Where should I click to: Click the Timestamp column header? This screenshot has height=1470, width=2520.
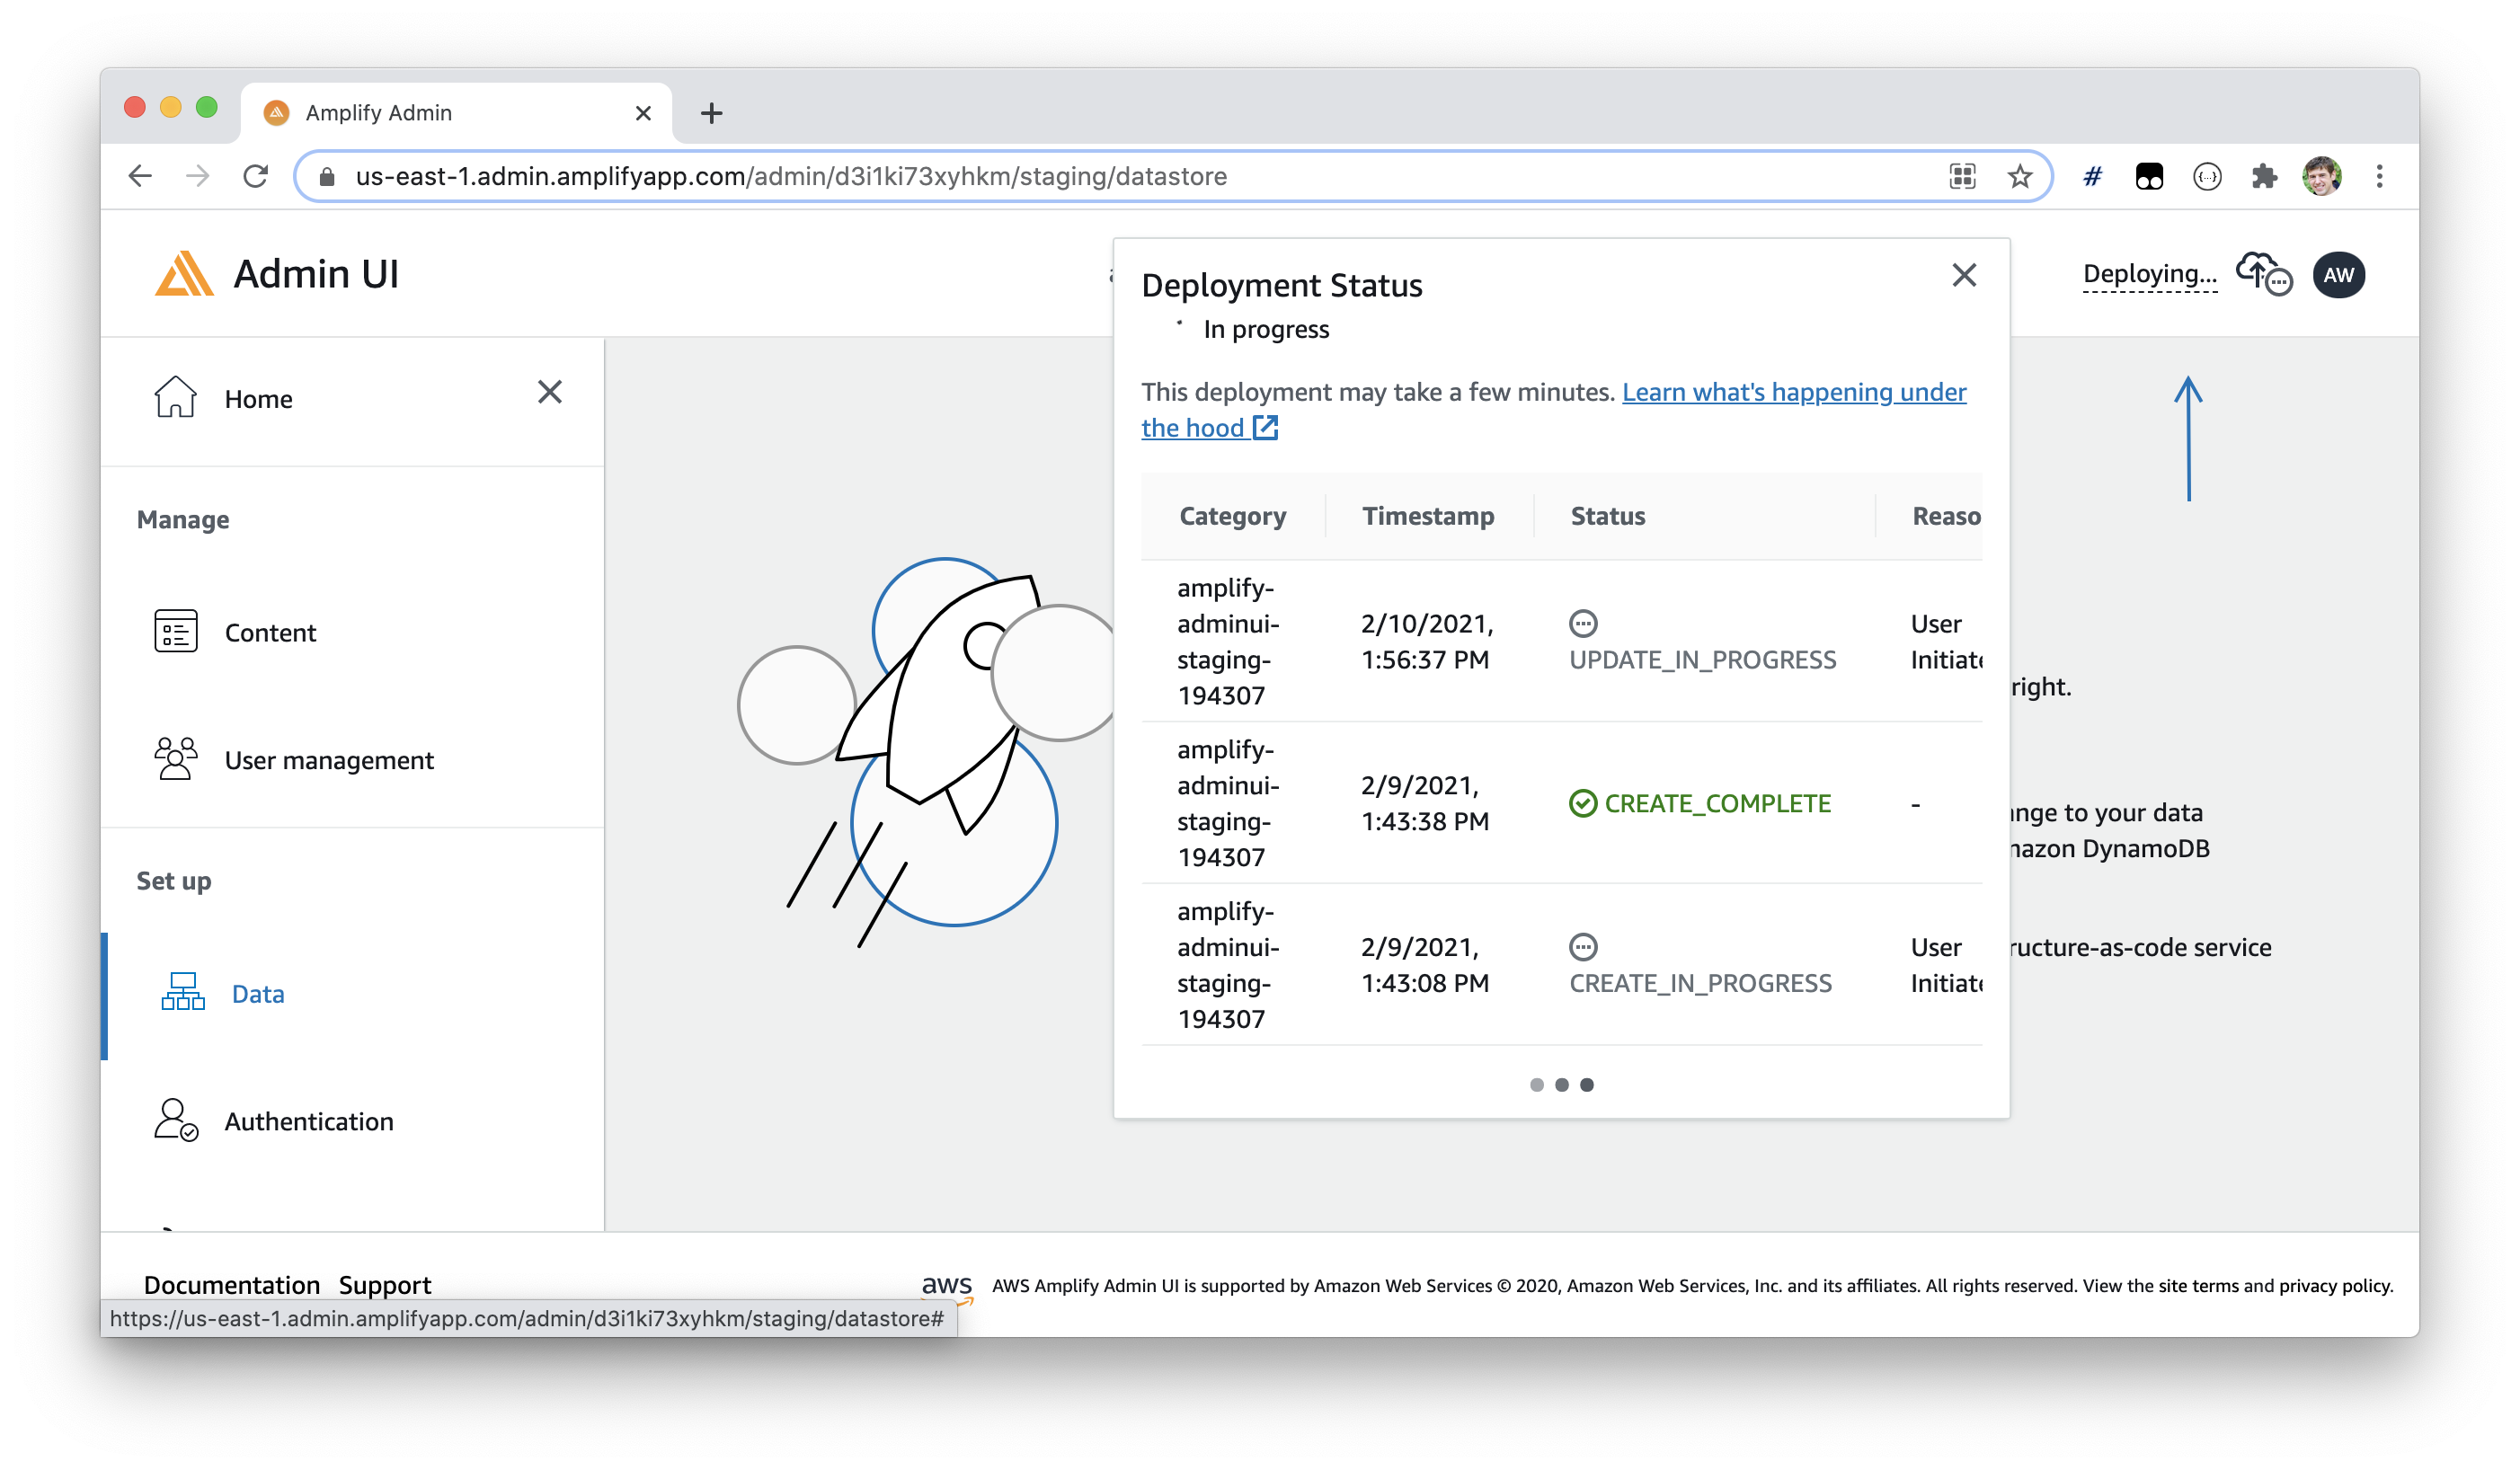point(1428,516)
